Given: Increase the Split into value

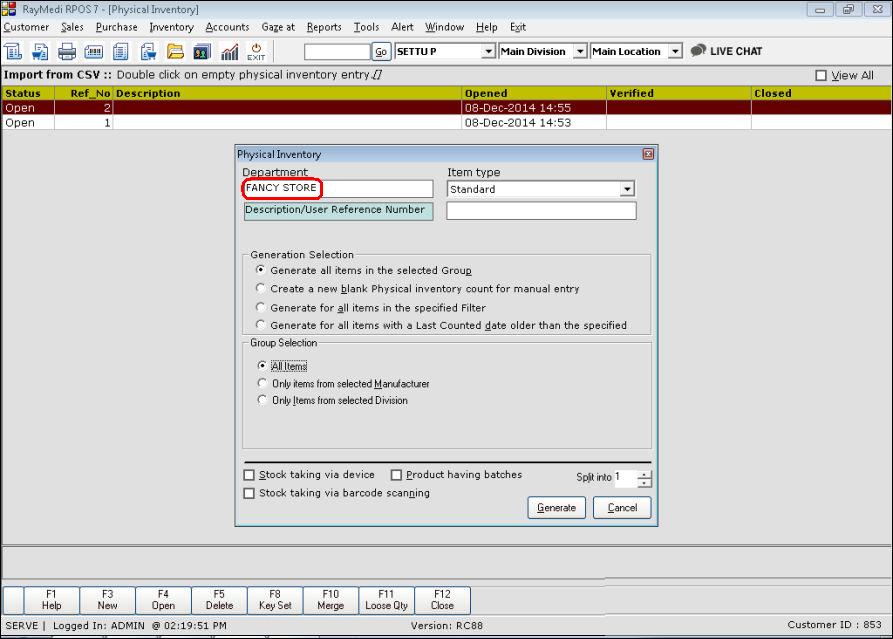Looking at the screenshot, I should click(x=644, y=474).
